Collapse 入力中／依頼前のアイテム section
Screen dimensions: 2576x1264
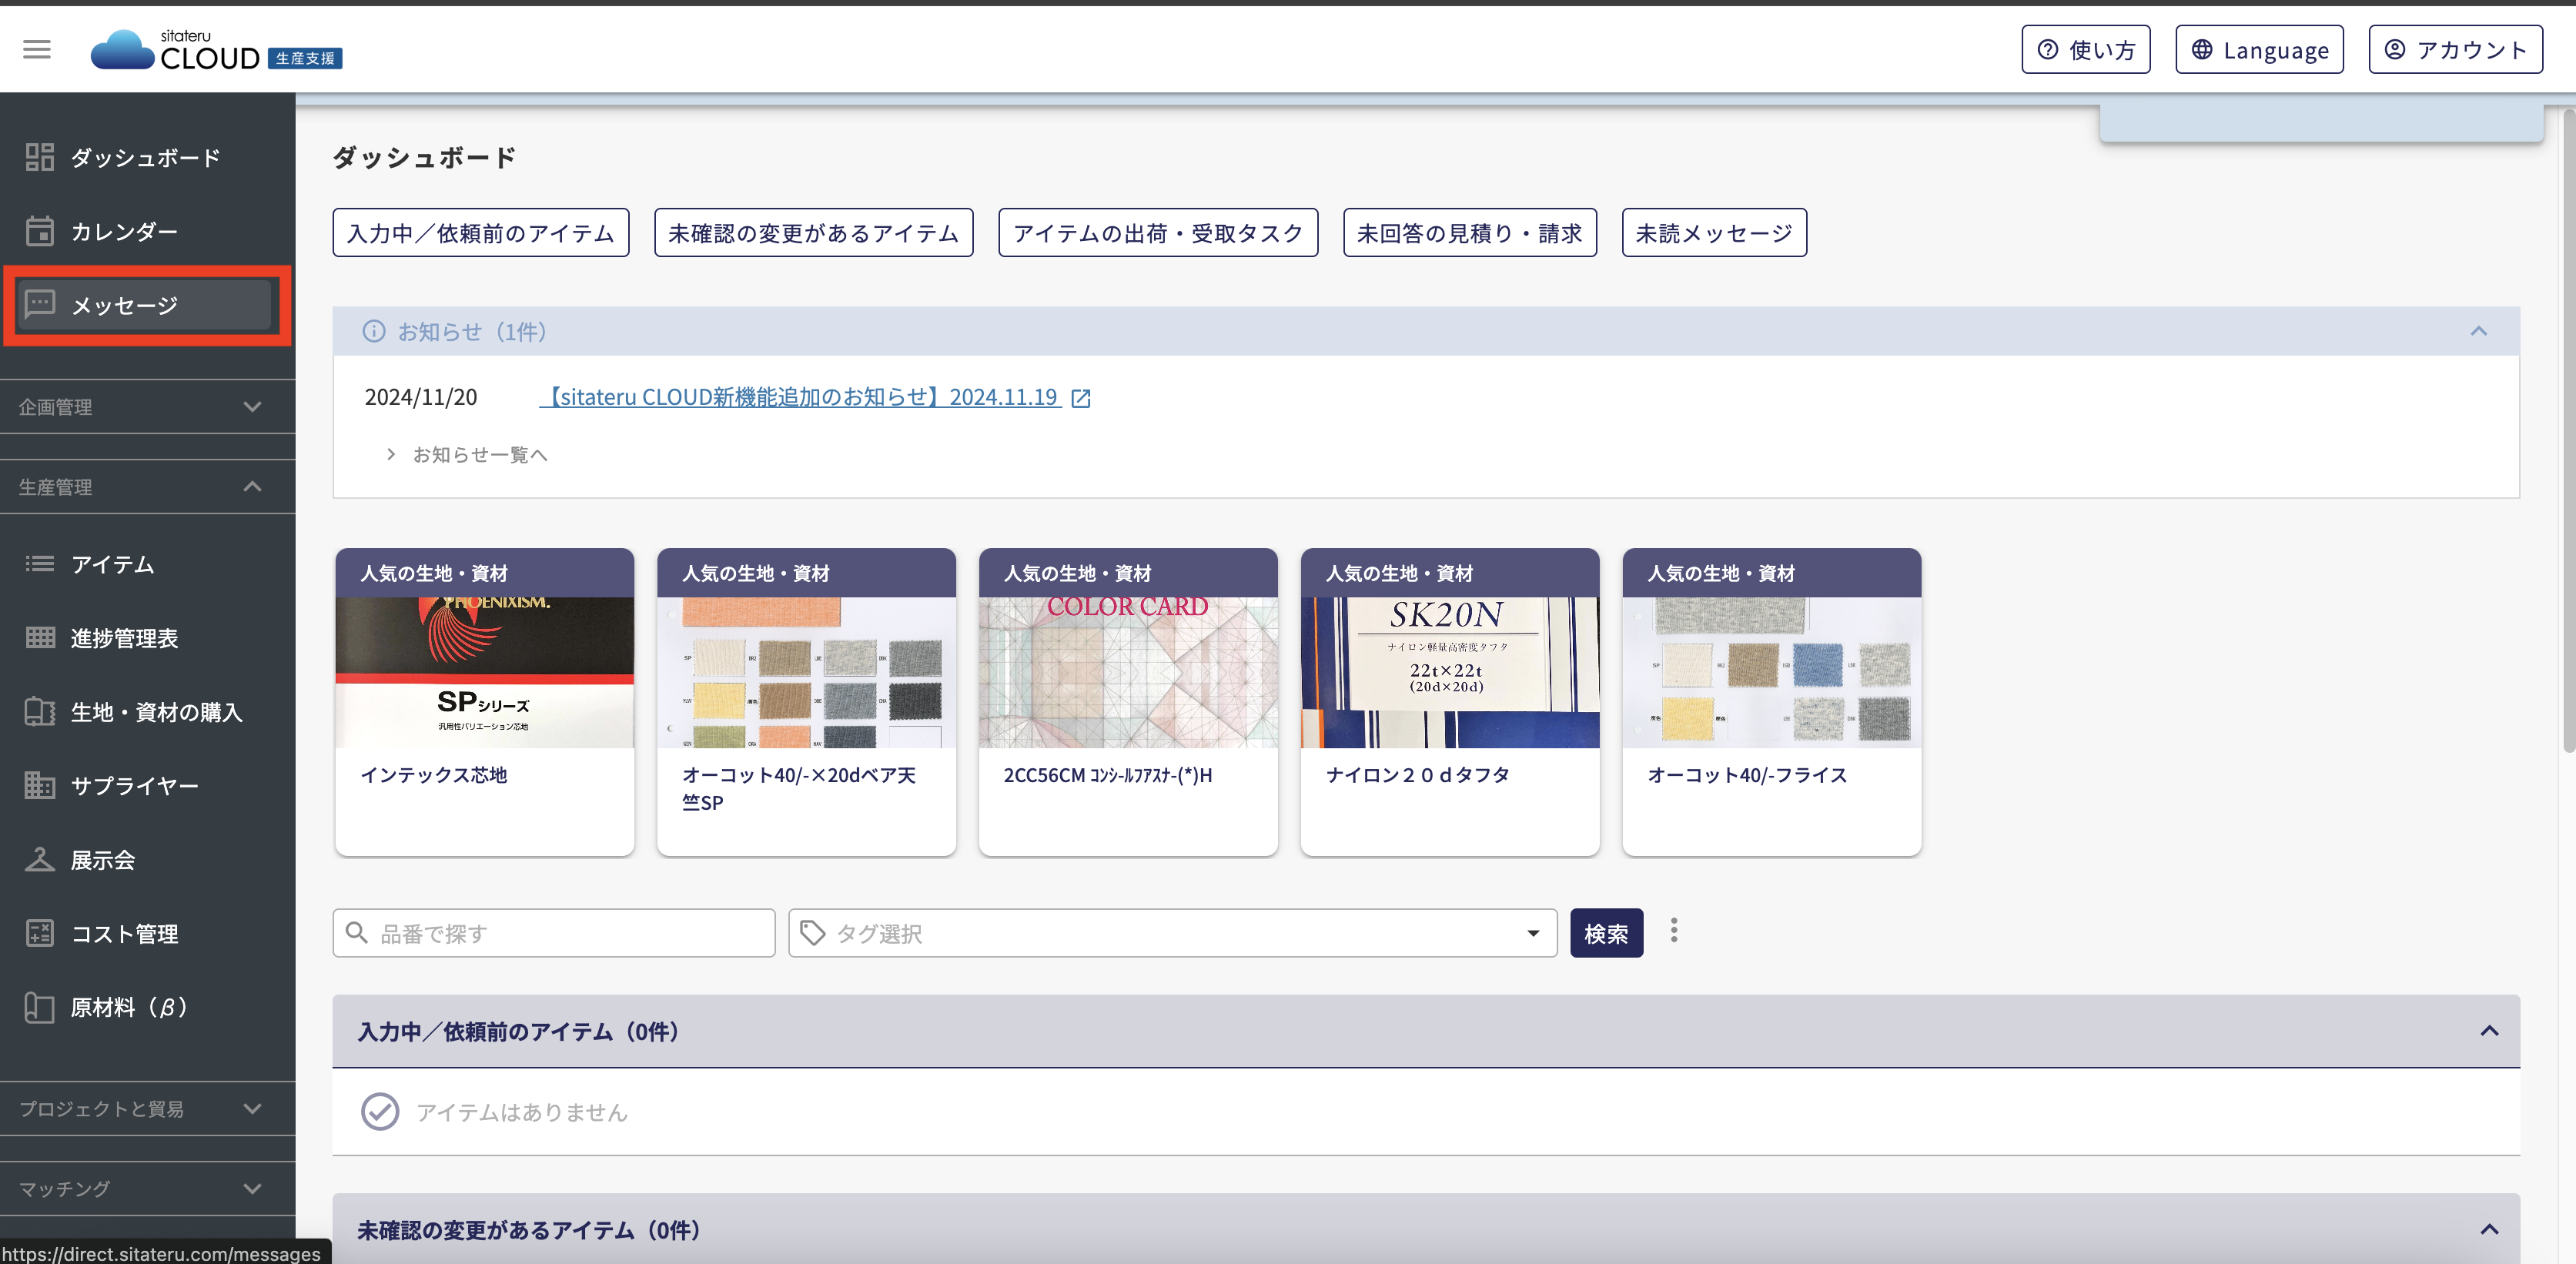[x=2489, y=1031]
